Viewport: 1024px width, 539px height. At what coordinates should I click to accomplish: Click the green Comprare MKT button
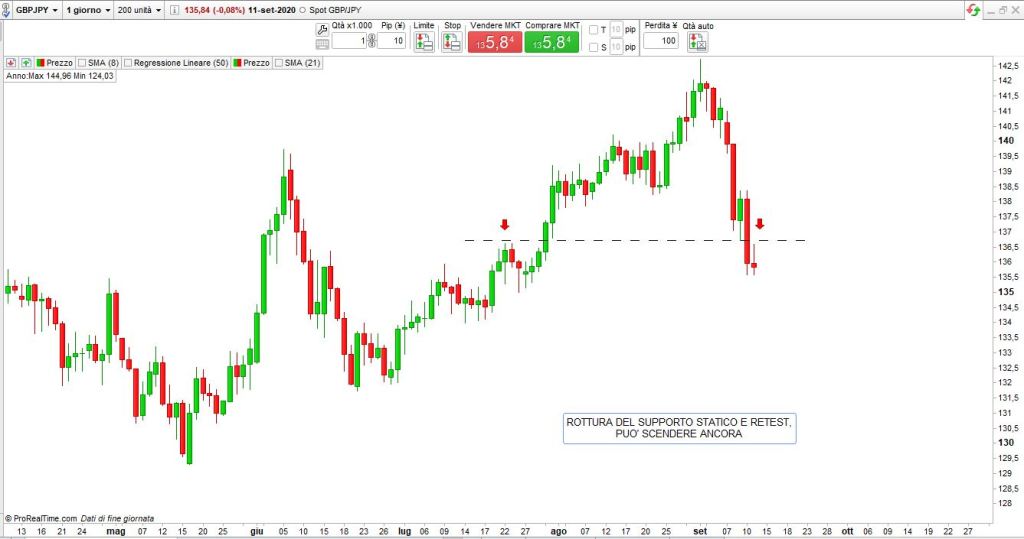[552, 42]
